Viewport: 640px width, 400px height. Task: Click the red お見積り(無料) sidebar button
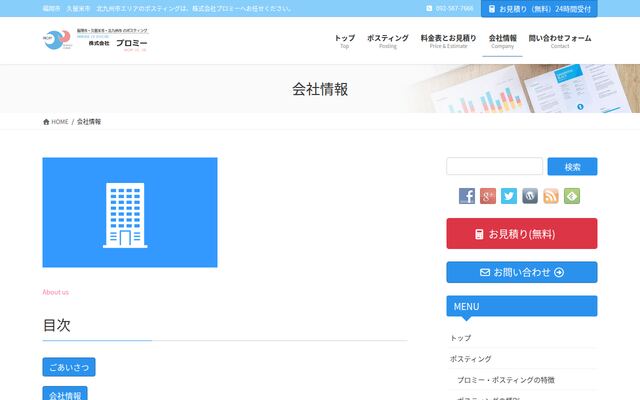coord(522,233)
